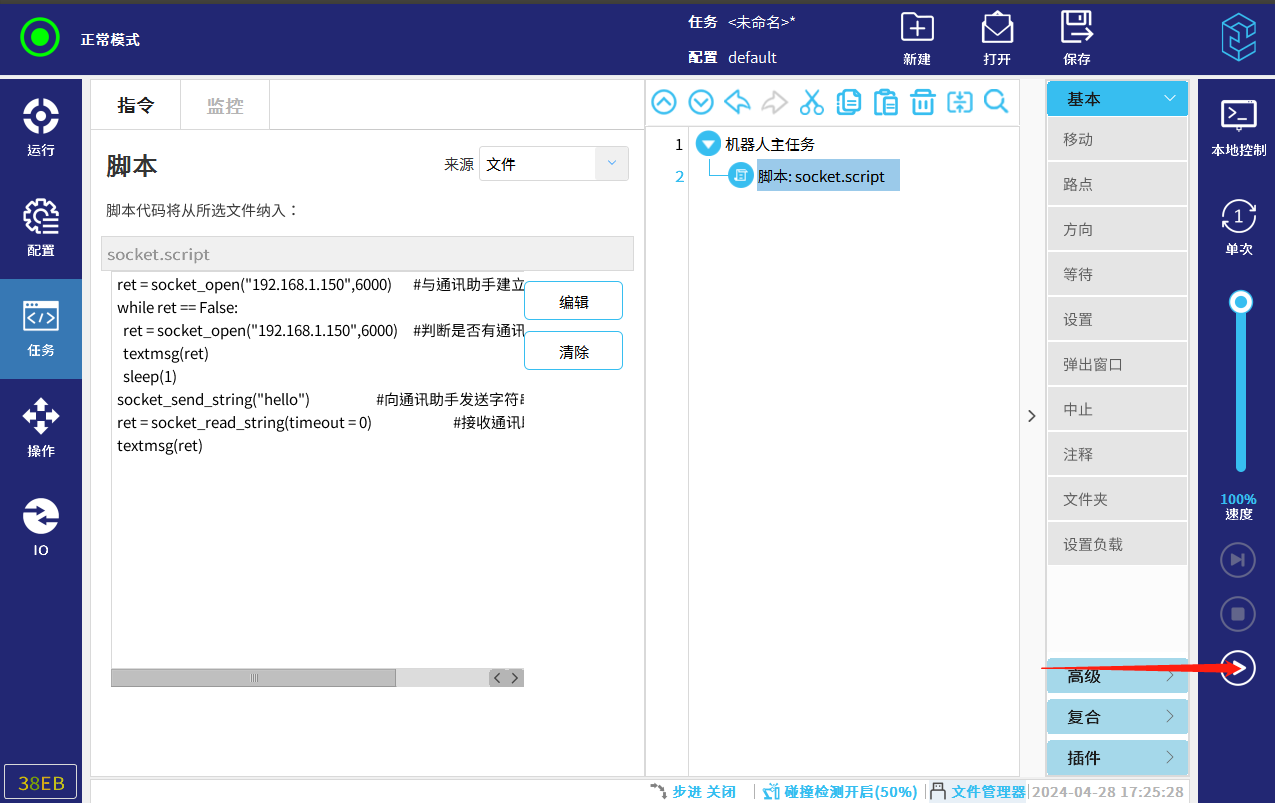Select the 指令 command tab
Viewport: 1275px width, 803px height.
pos(136,105)
